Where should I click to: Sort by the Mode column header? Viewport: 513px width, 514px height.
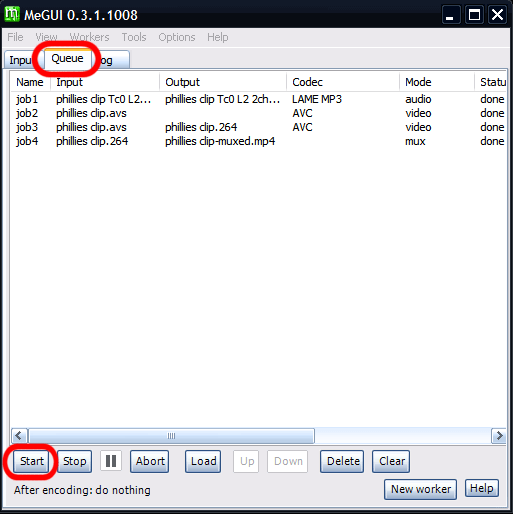point(437,82)
